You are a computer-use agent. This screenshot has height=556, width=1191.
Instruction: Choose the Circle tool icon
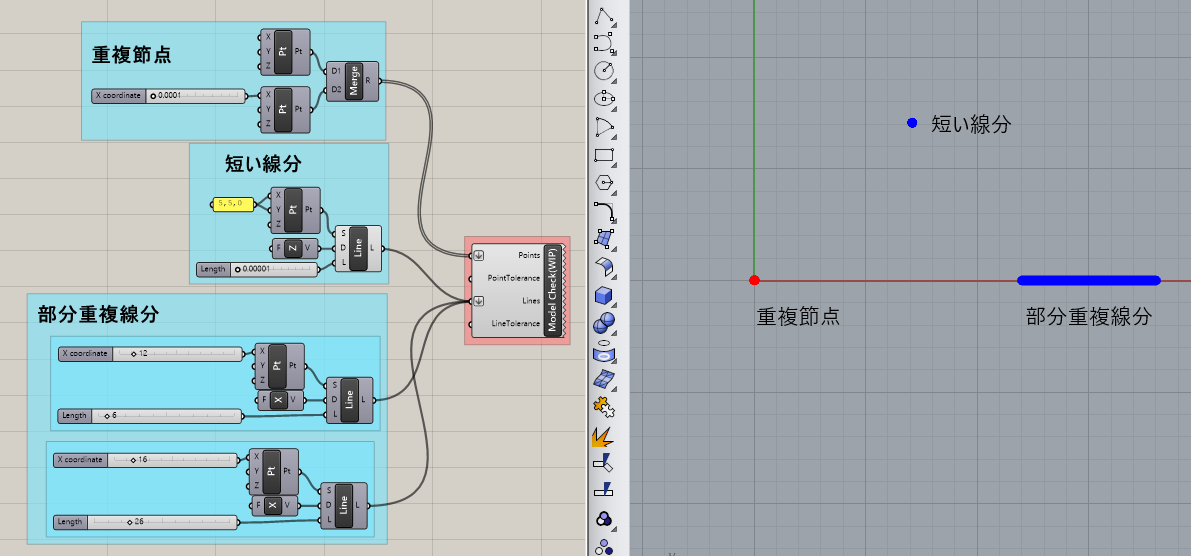pos(604,70)
